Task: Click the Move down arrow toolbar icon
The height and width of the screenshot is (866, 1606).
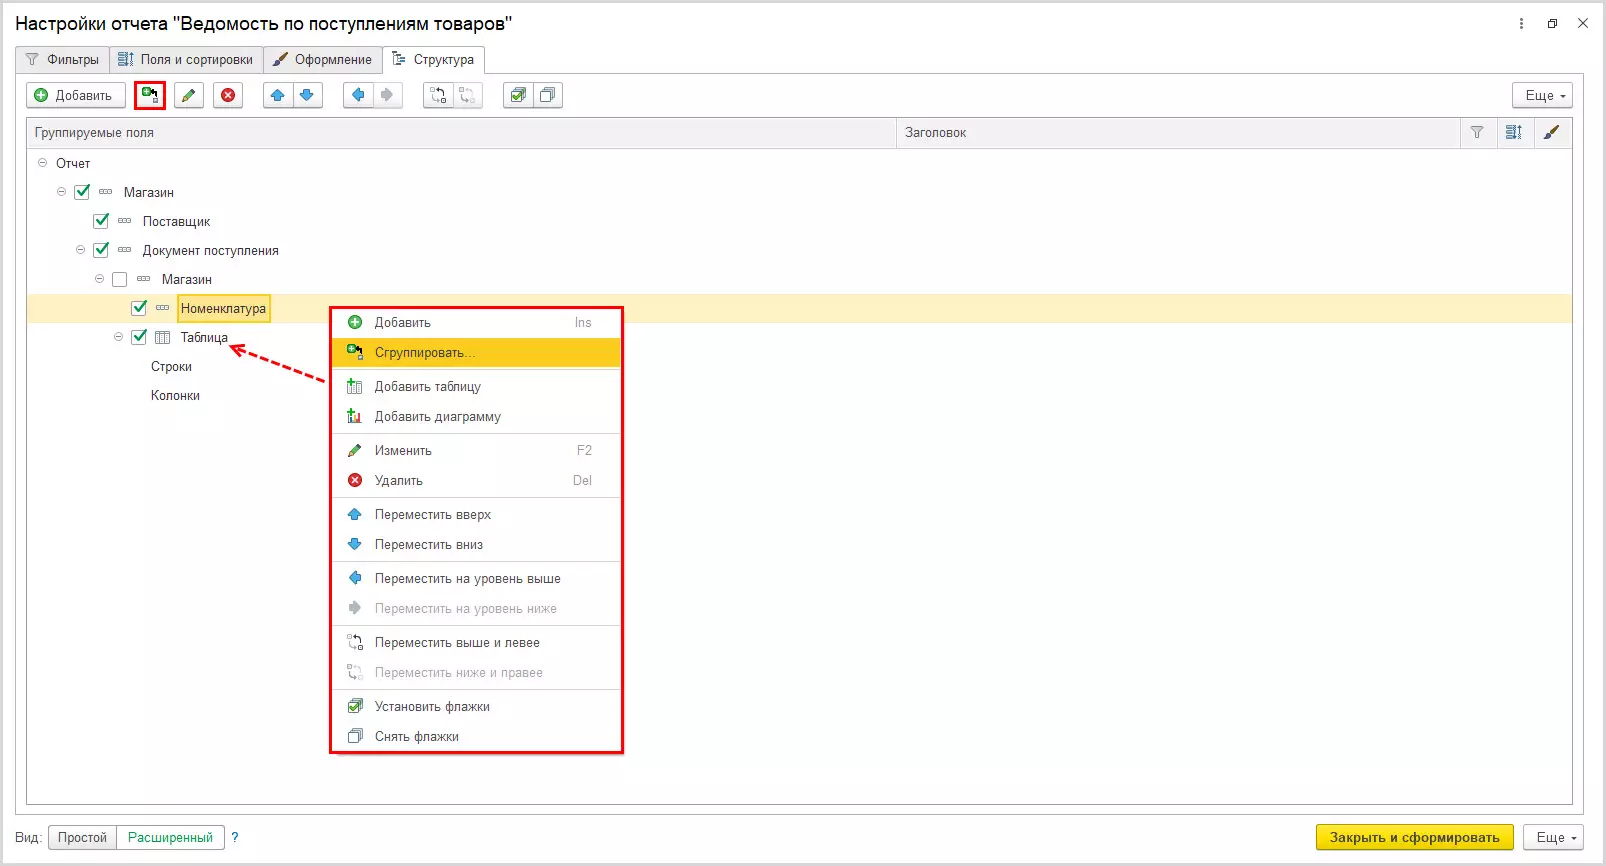Action: coord(307,95)
